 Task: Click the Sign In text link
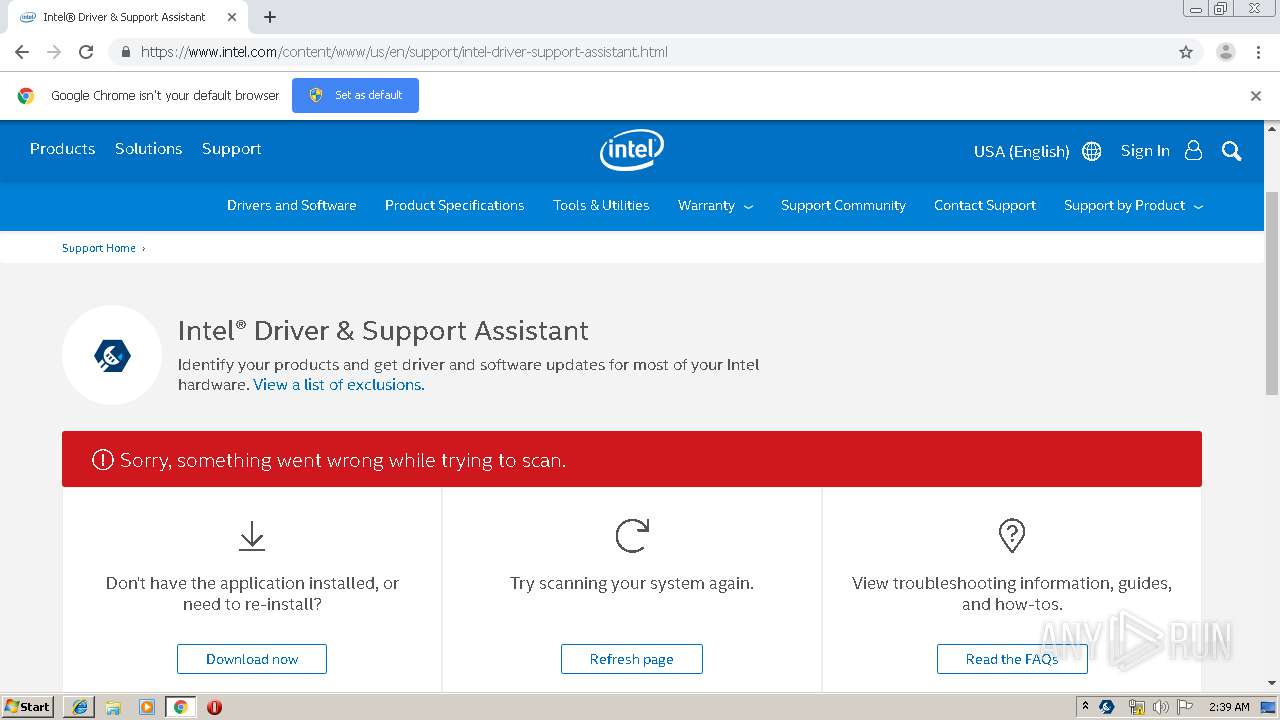pyautogui.click(x=1145, y=151)
